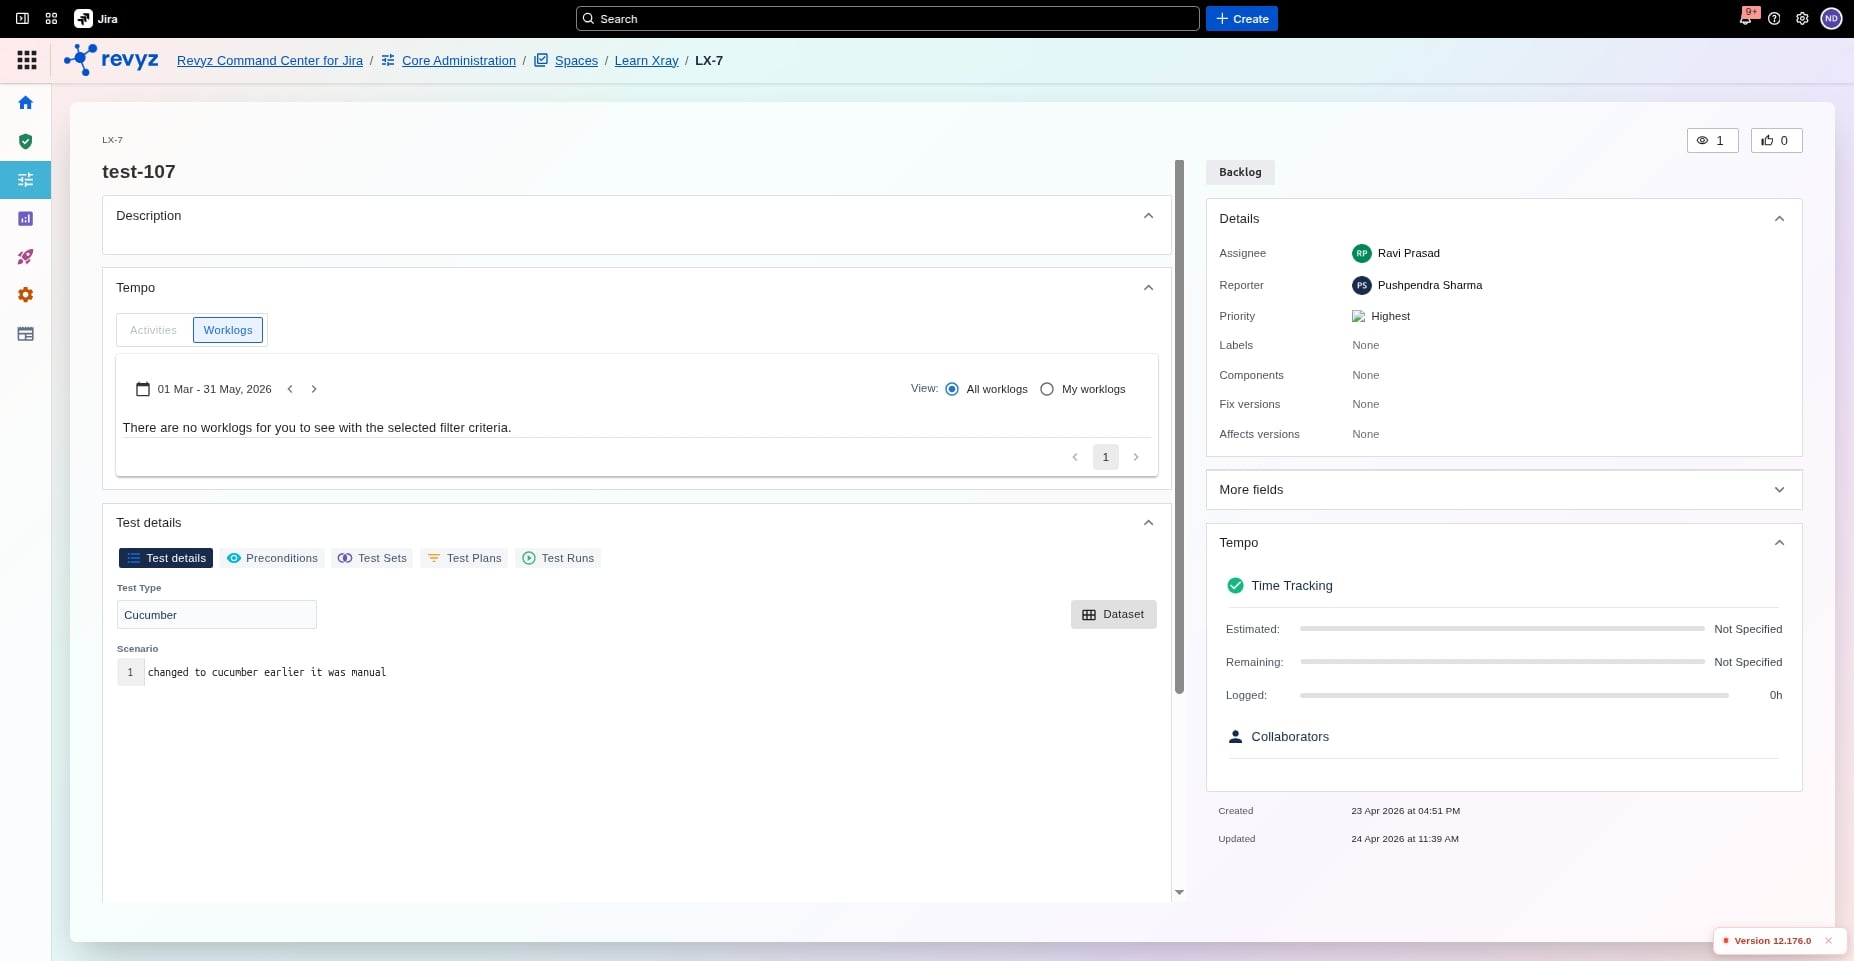Viewport: 1854px width, 961px height.
Task: Collapse the Details panel
Action: point(1779,219)
